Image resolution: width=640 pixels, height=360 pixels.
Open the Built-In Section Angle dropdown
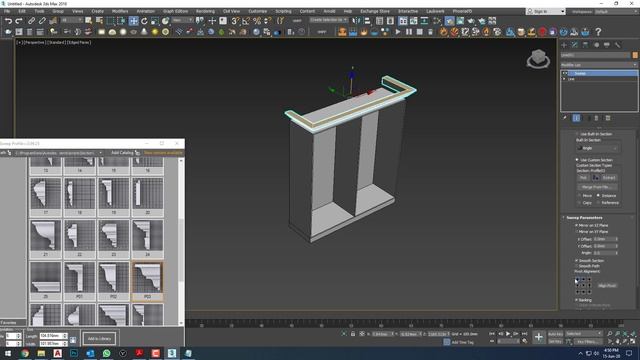[598, 148]
